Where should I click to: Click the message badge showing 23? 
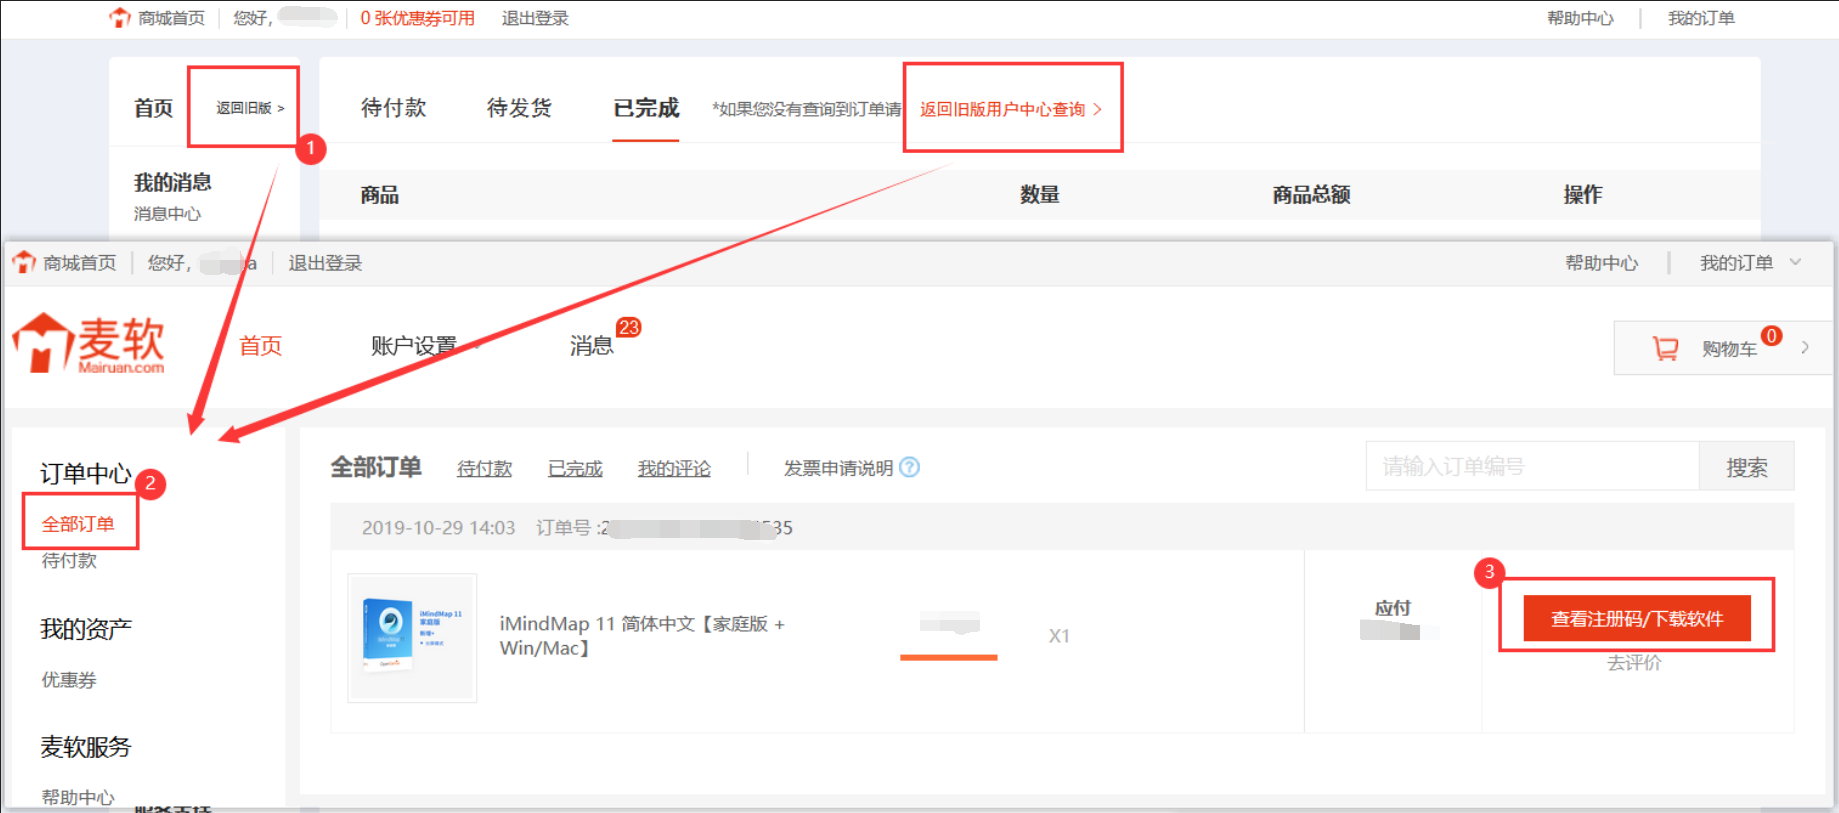pos(628,328)
